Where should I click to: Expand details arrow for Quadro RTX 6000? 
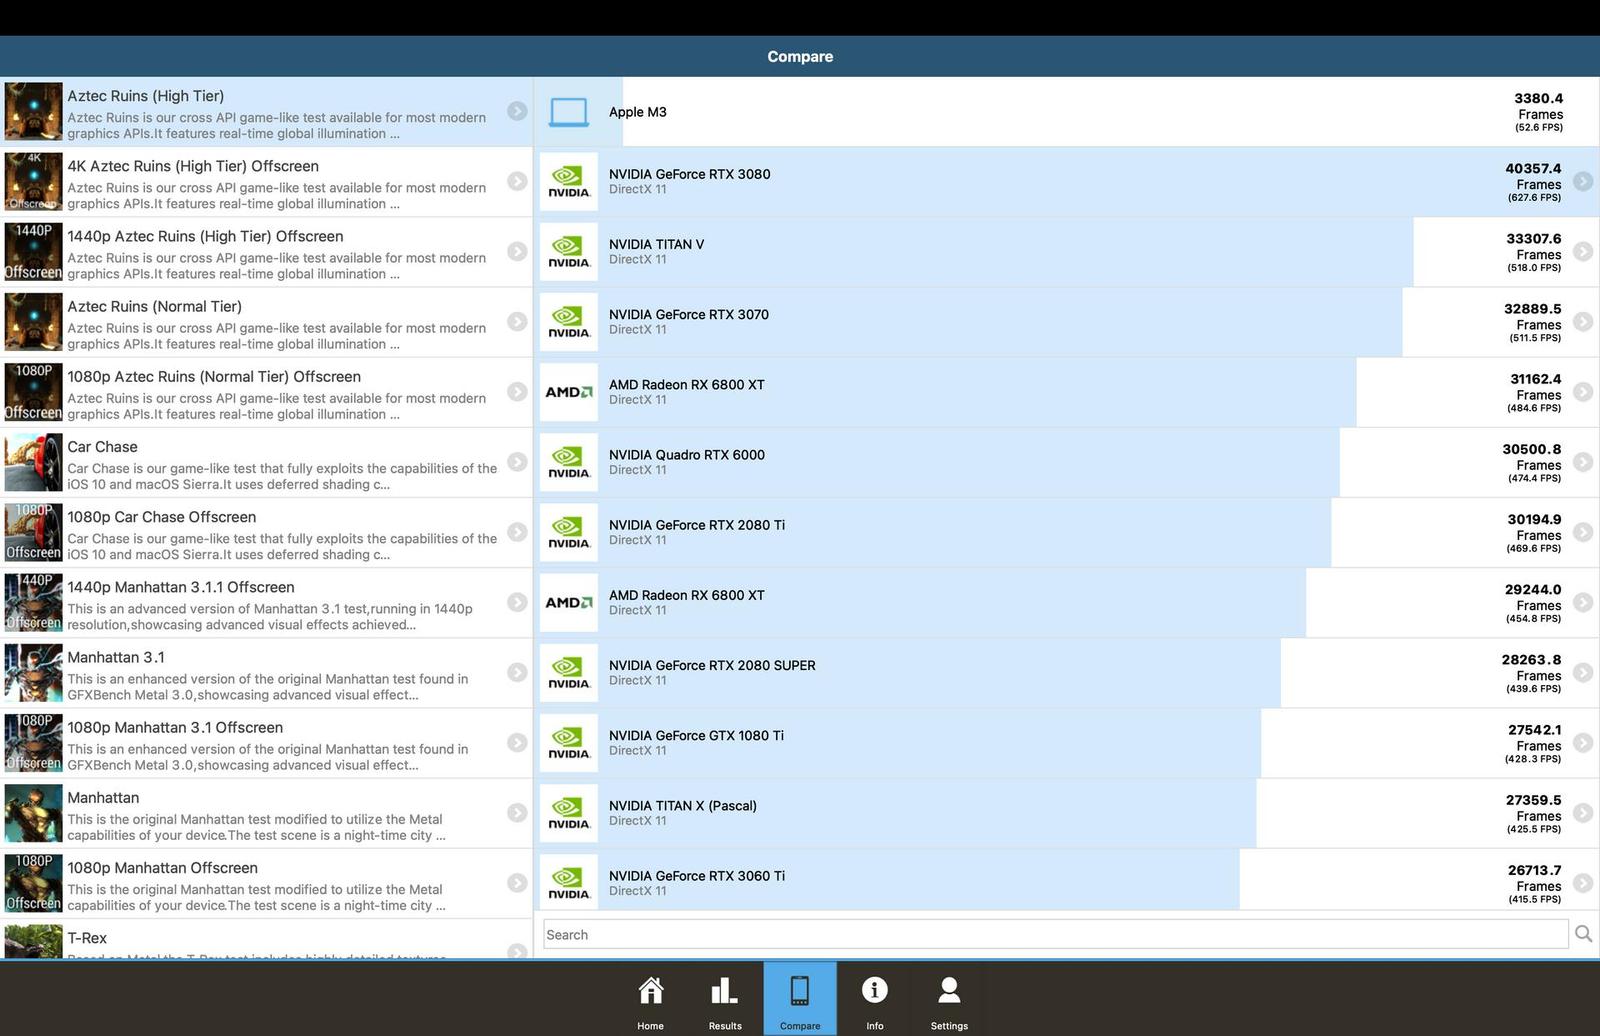1583,462
